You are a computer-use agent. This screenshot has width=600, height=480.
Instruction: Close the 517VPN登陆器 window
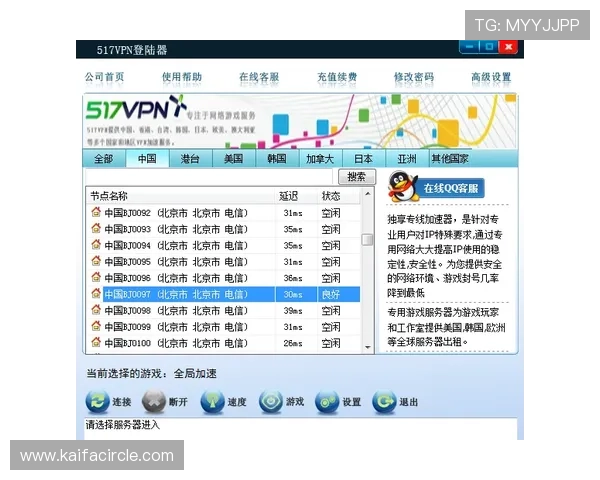pyautogui.click(x=508, y=47)
